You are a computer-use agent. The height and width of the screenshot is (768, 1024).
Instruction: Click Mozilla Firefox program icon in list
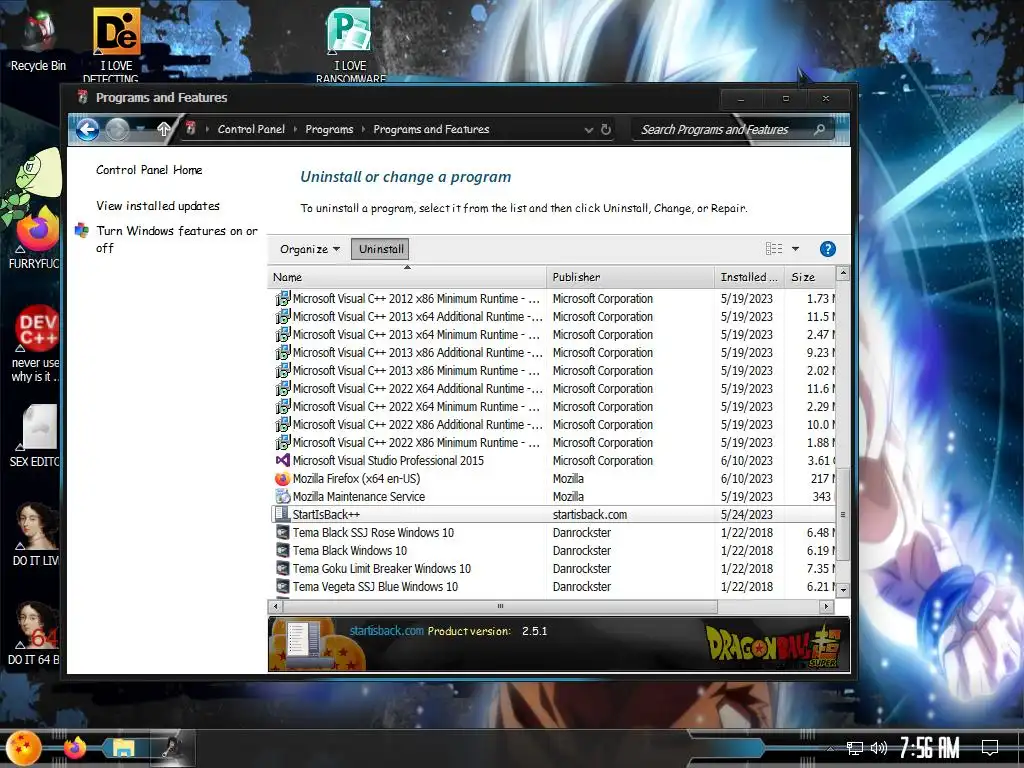(282, 479)
